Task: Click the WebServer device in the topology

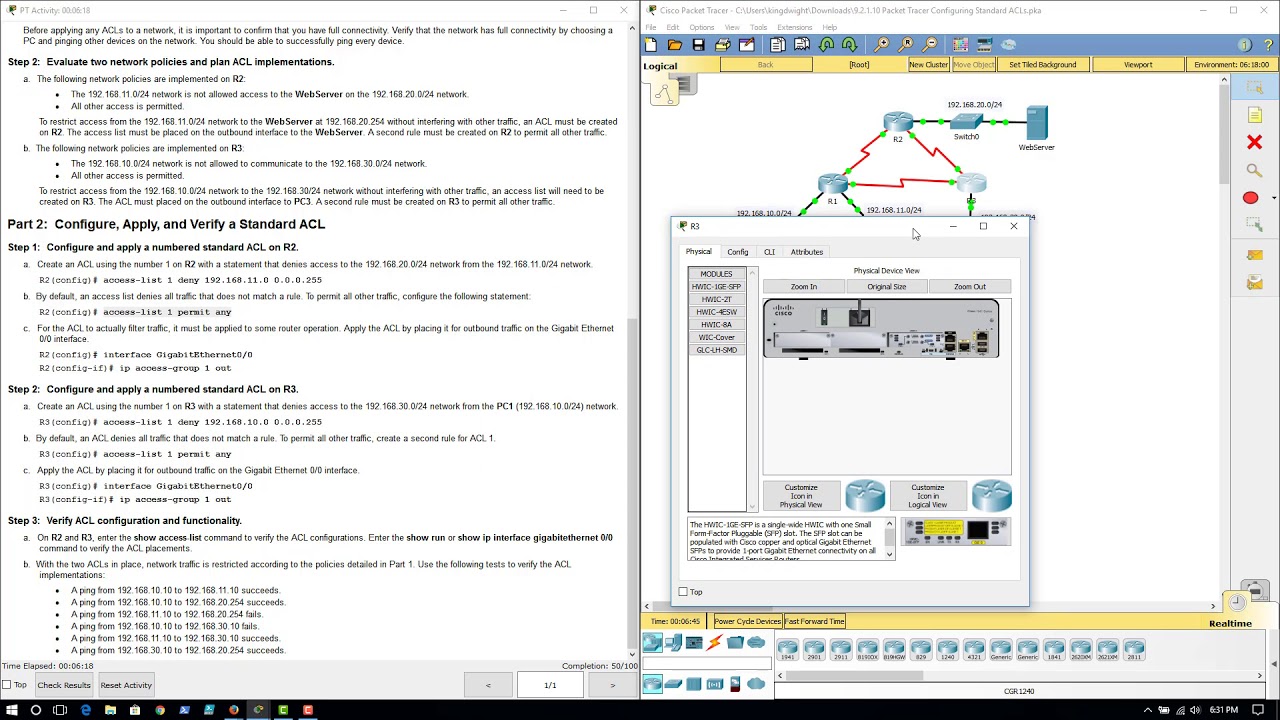Action: point(1036,124)
